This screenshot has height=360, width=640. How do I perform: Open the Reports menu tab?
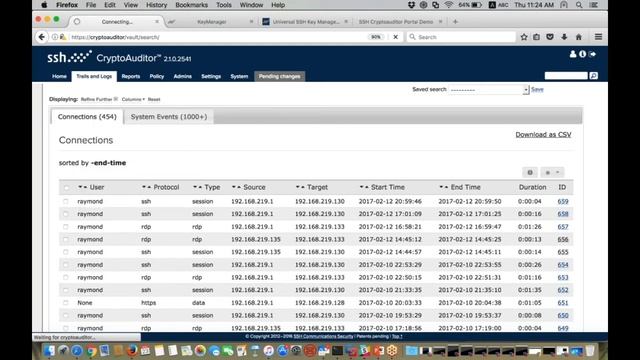click(131, 76)
